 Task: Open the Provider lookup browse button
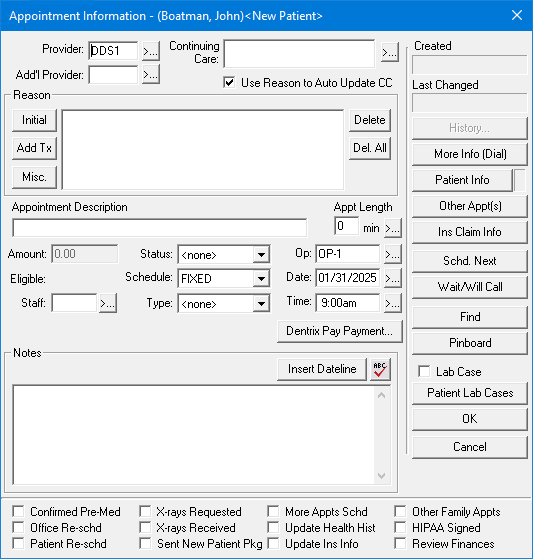coord(150,51)
